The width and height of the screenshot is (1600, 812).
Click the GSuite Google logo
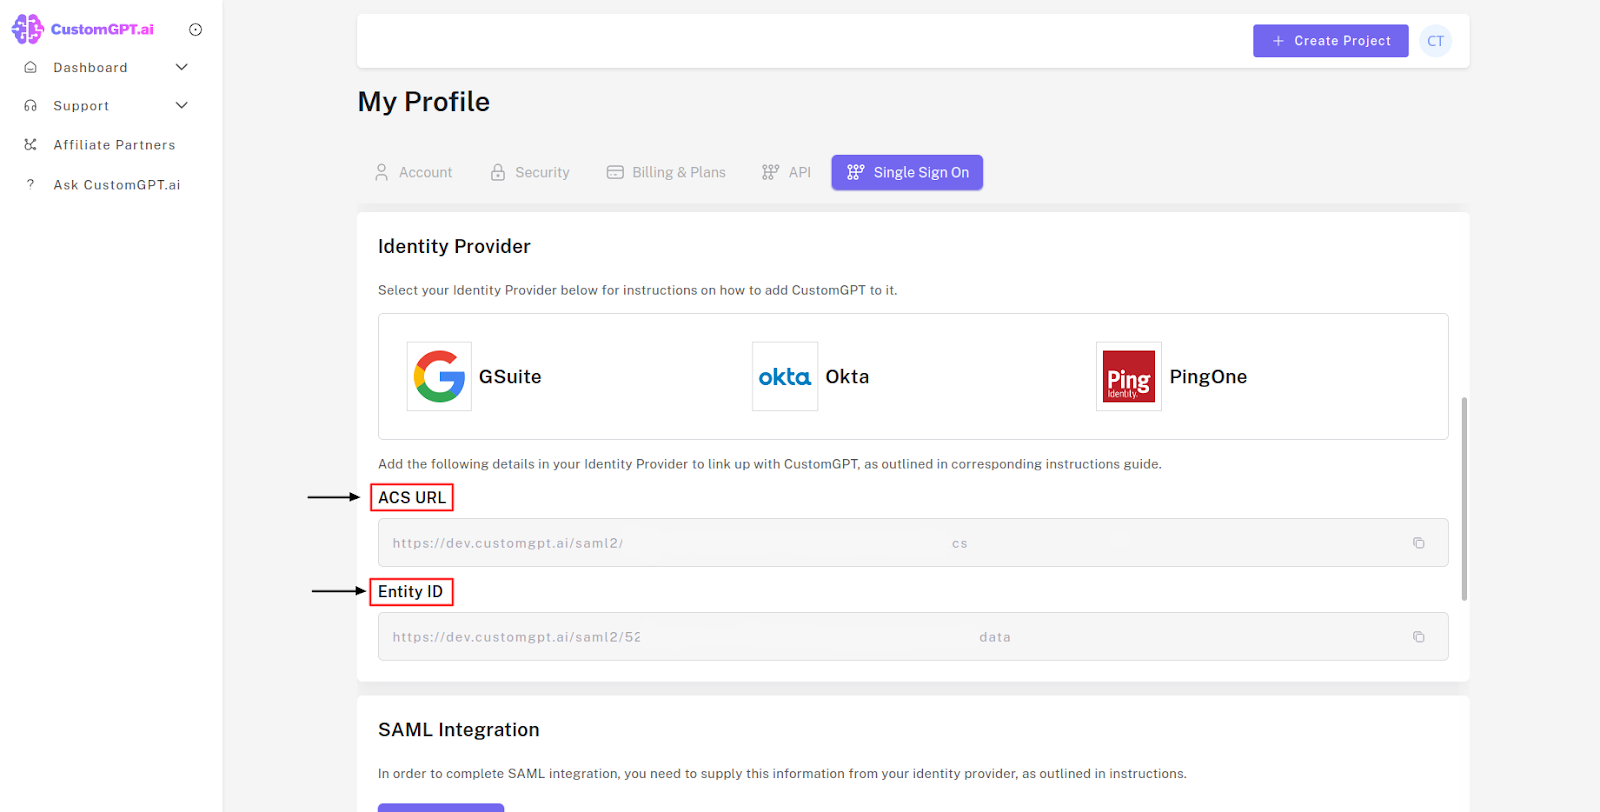(439, 377)
